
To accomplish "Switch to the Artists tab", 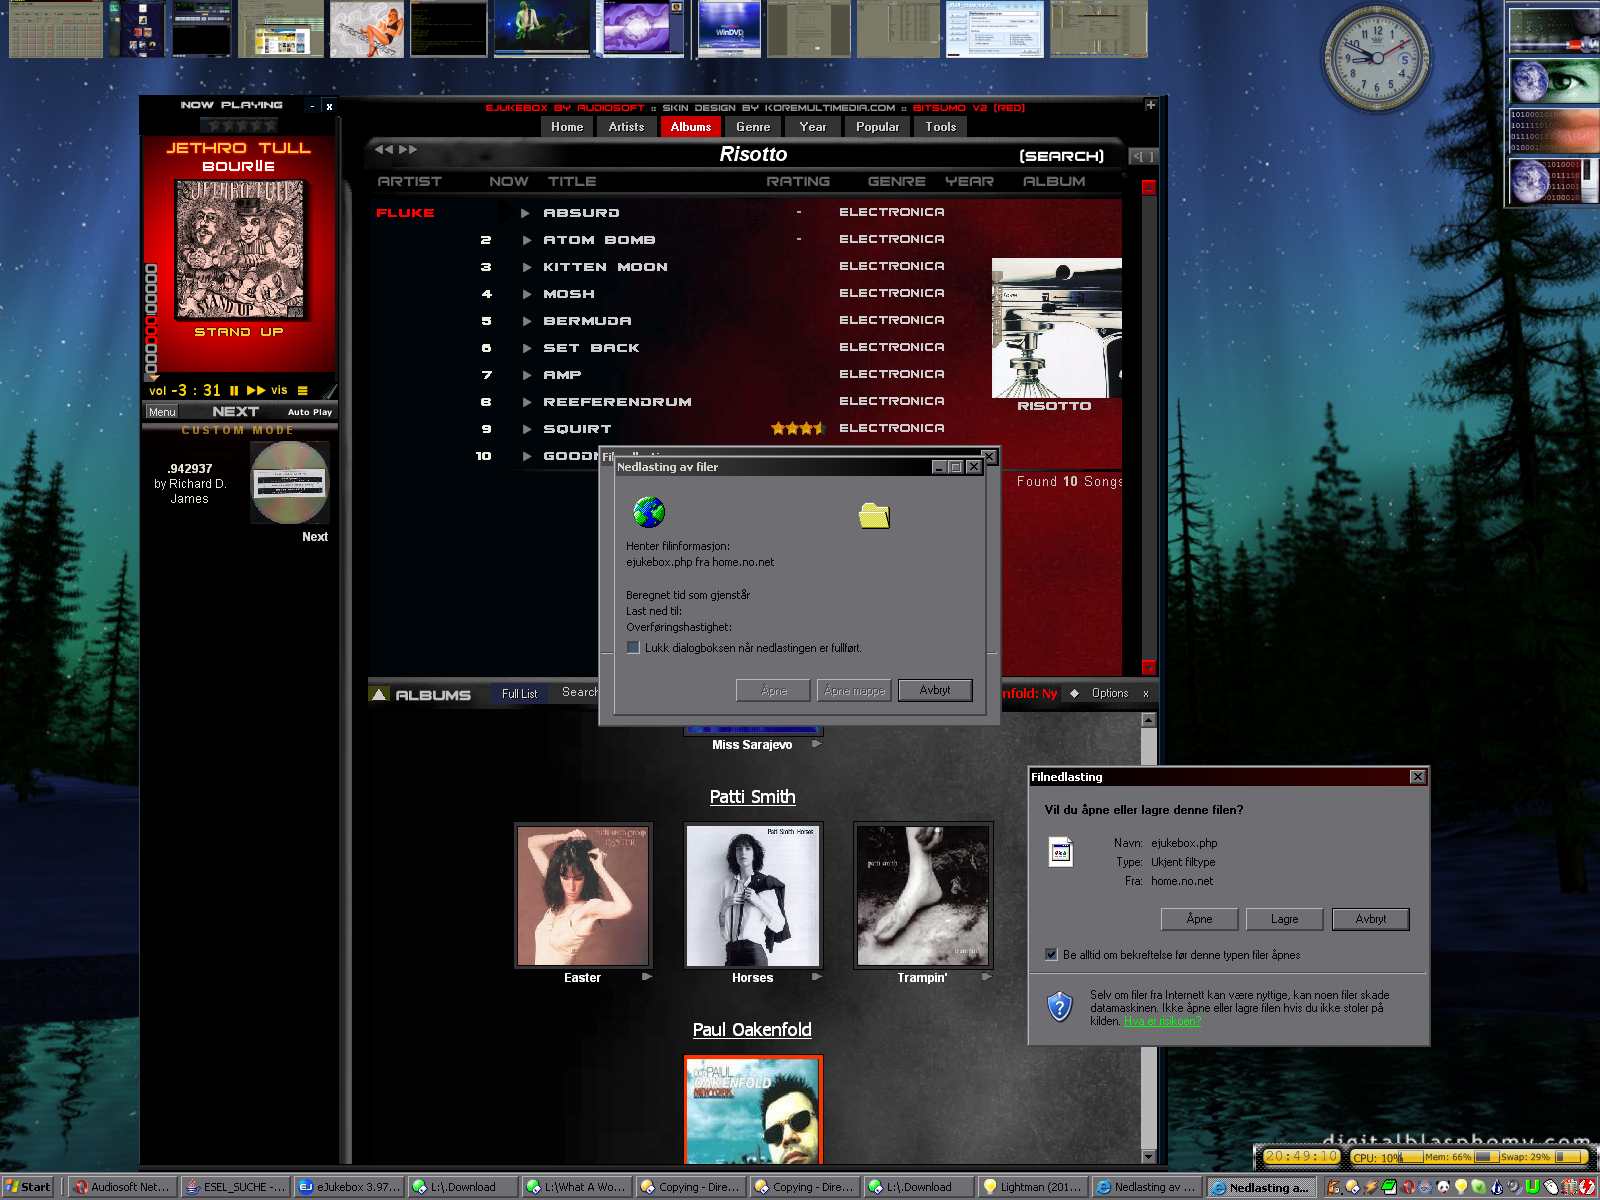I will (x=626, y=127).
